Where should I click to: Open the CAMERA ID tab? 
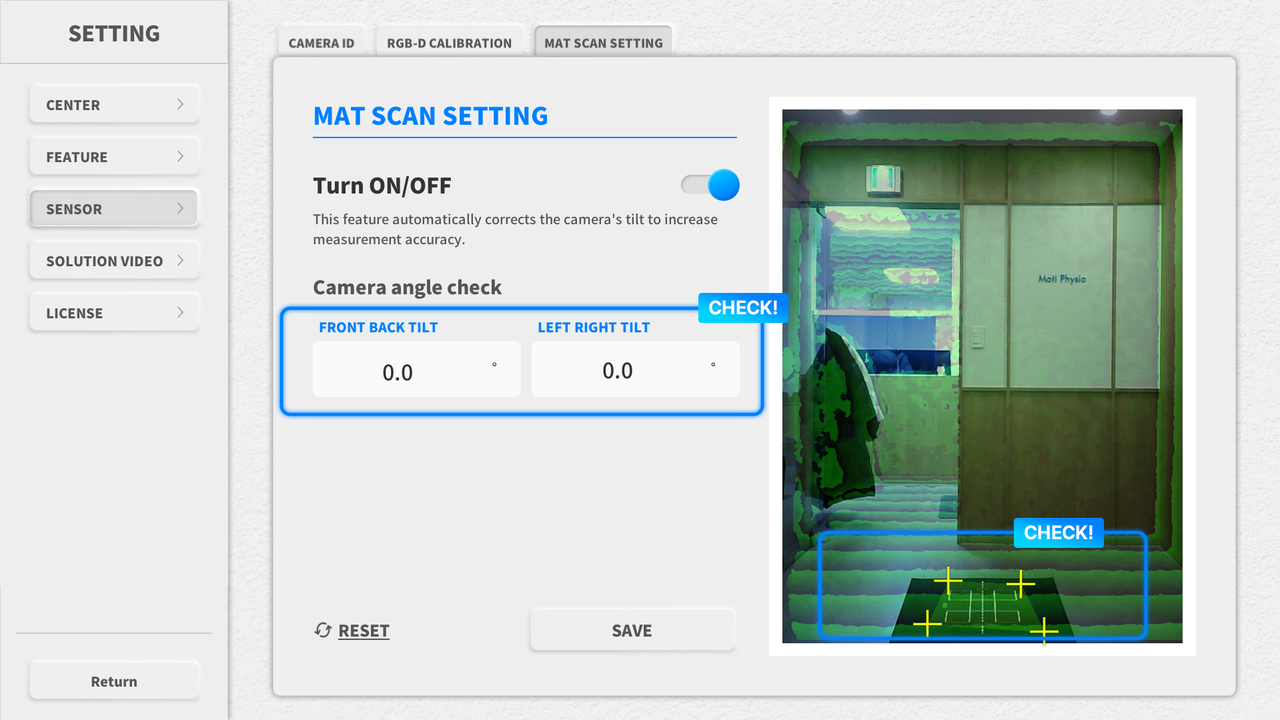pos(321,42)
